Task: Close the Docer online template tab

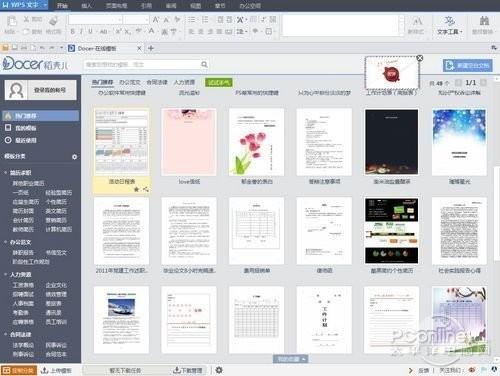Action: pos(139,48)
